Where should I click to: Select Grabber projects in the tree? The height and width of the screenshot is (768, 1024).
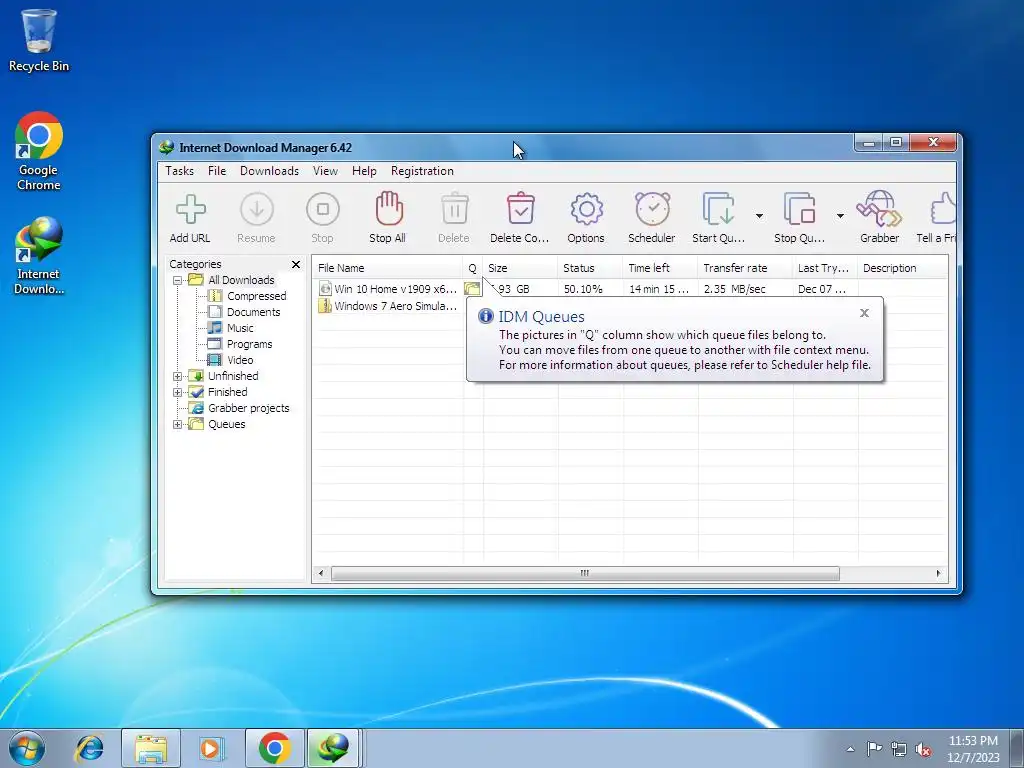(248, 408)
